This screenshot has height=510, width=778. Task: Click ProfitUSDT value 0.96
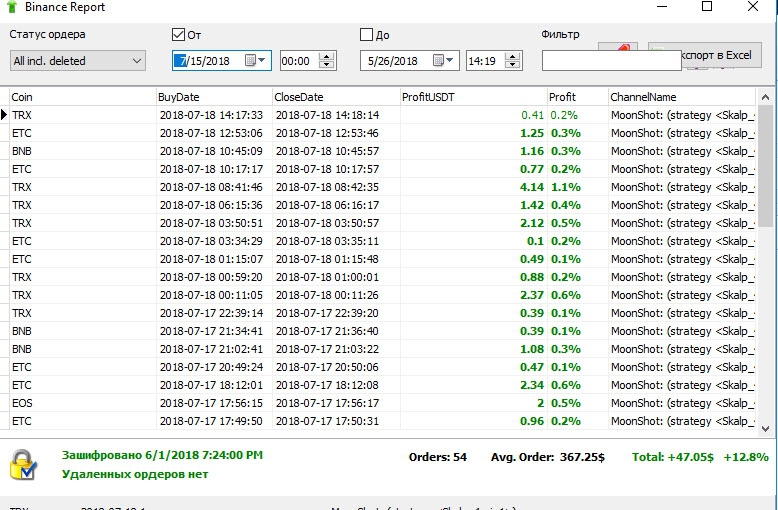[x=532, y=421]
